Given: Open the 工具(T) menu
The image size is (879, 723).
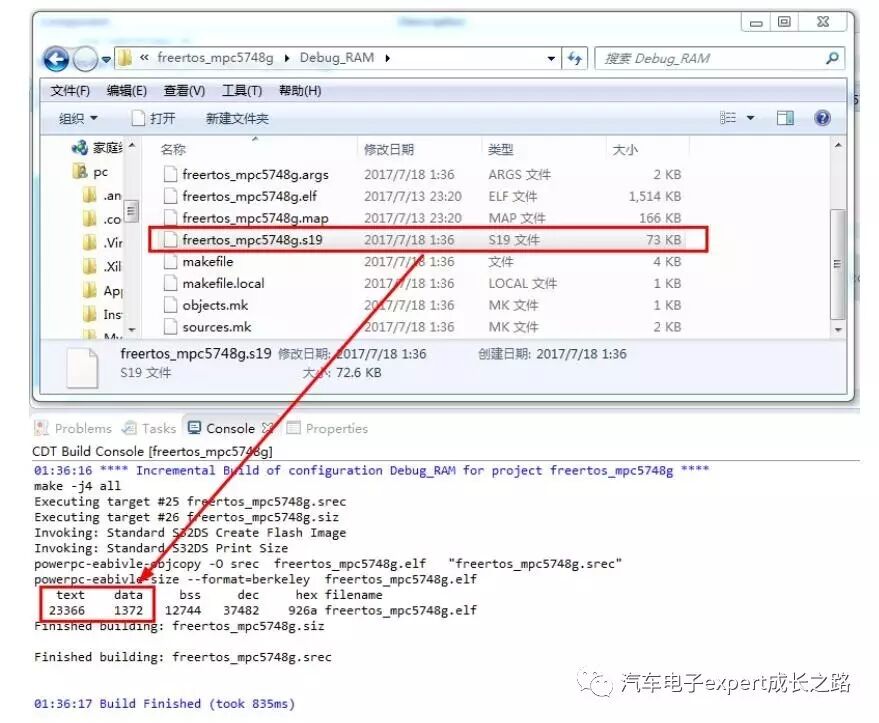Looking at the screenshot, I should click(242, 90).
